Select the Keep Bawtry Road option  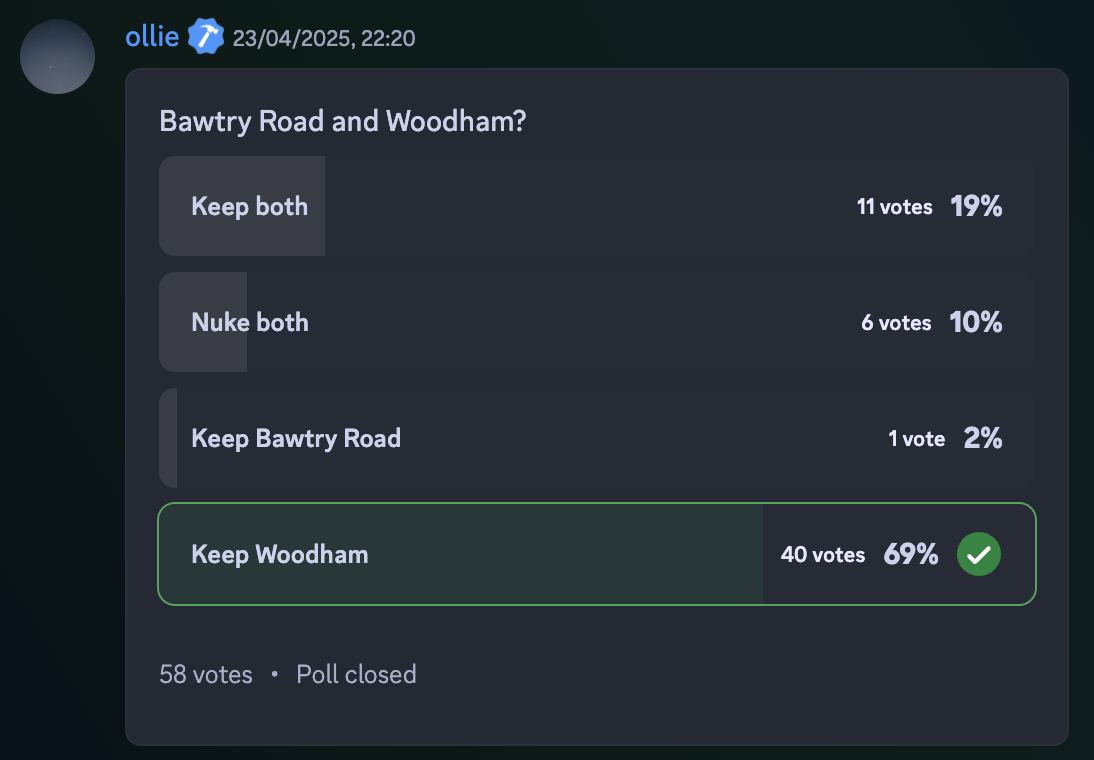[x=597, y=438]
